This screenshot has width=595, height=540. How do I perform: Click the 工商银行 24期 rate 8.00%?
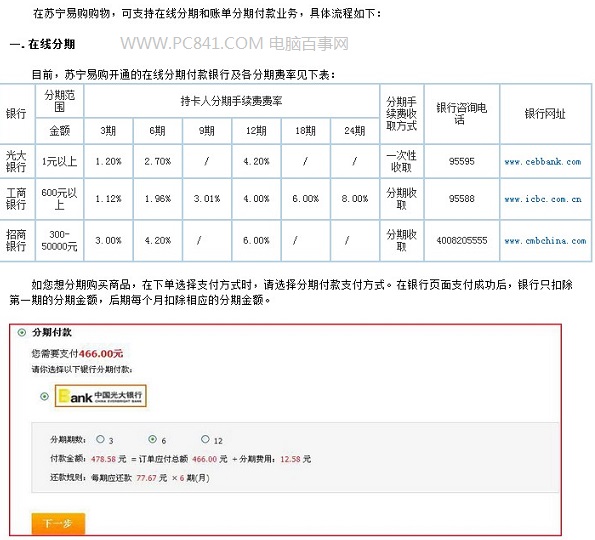(x=355, y=199)
